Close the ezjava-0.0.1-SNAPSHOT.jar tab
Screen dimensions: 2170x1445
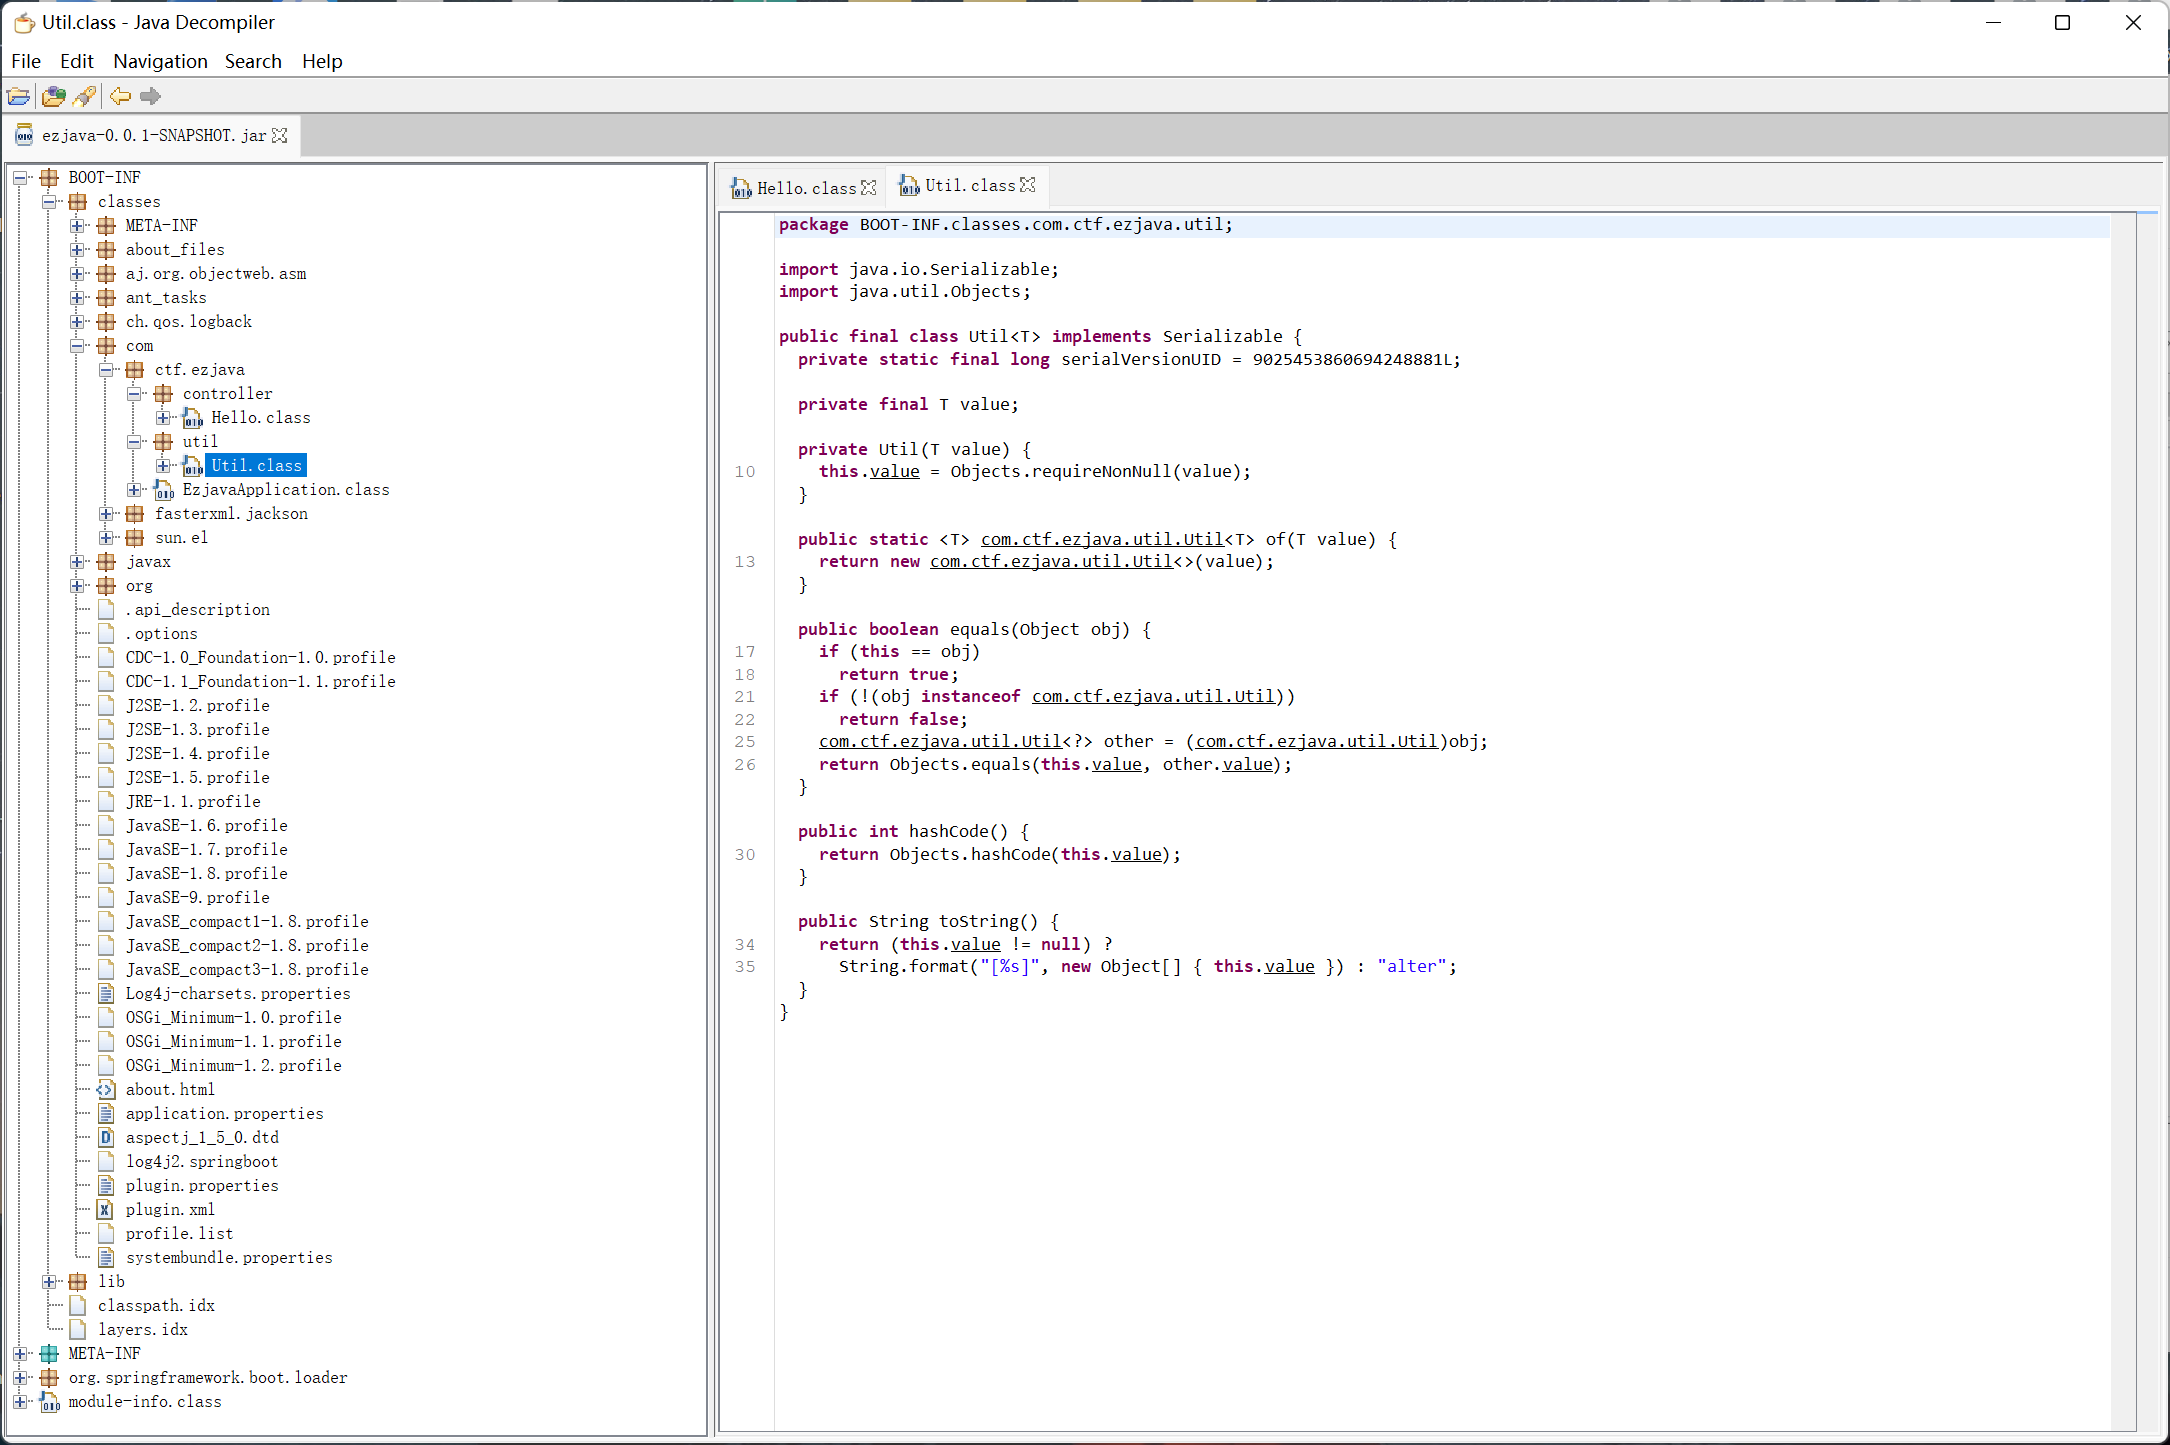(280, 135)
